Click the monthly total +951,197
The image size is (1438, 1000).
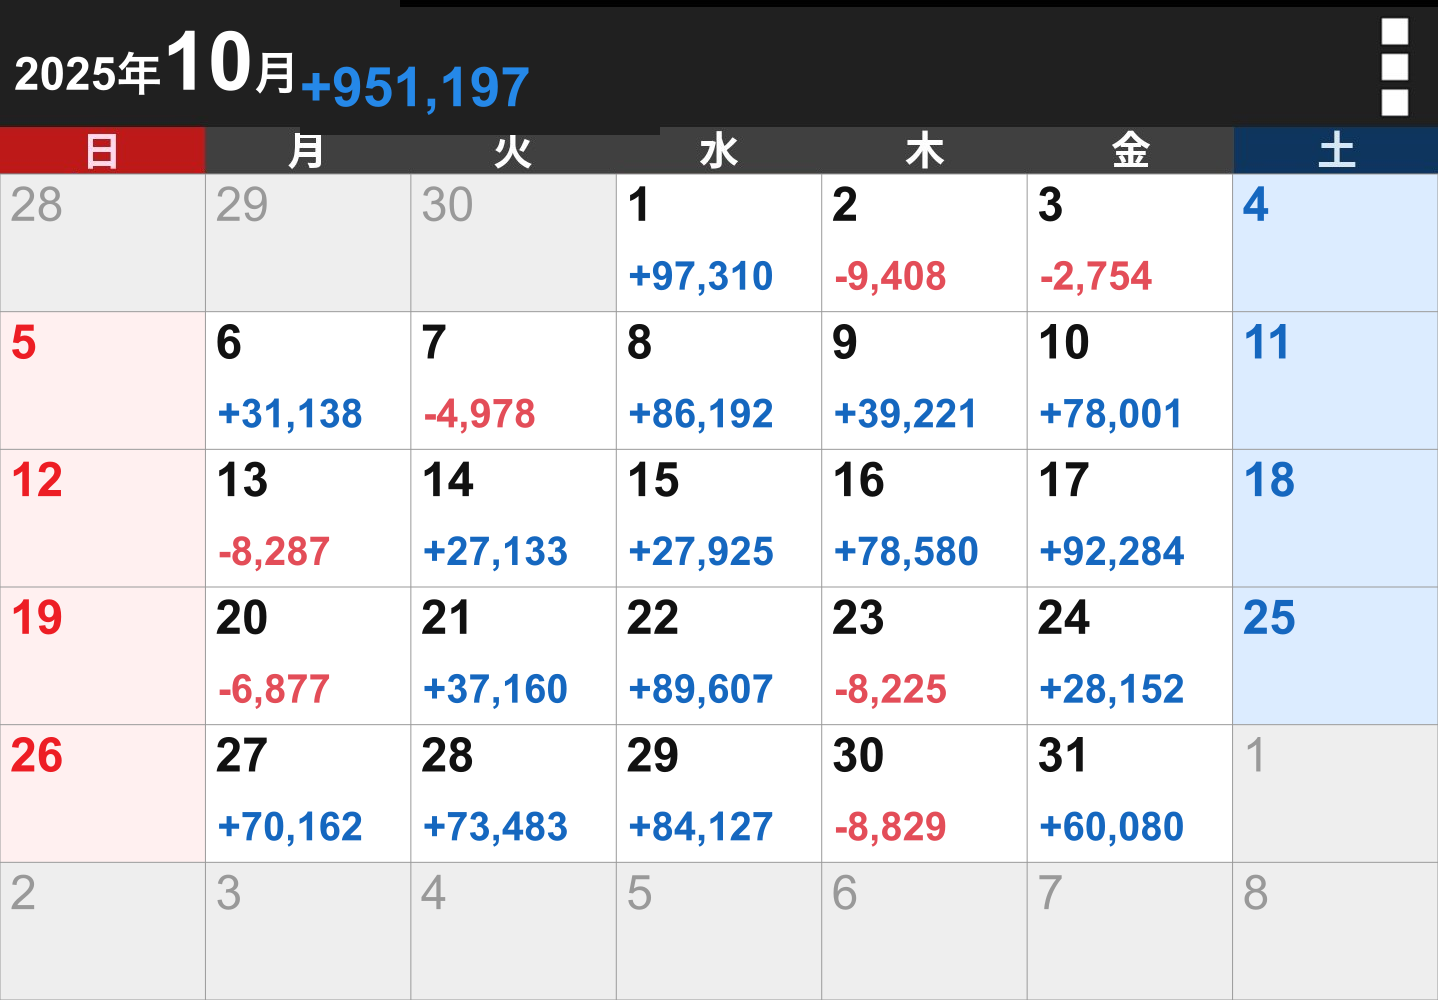click(415, 87)
